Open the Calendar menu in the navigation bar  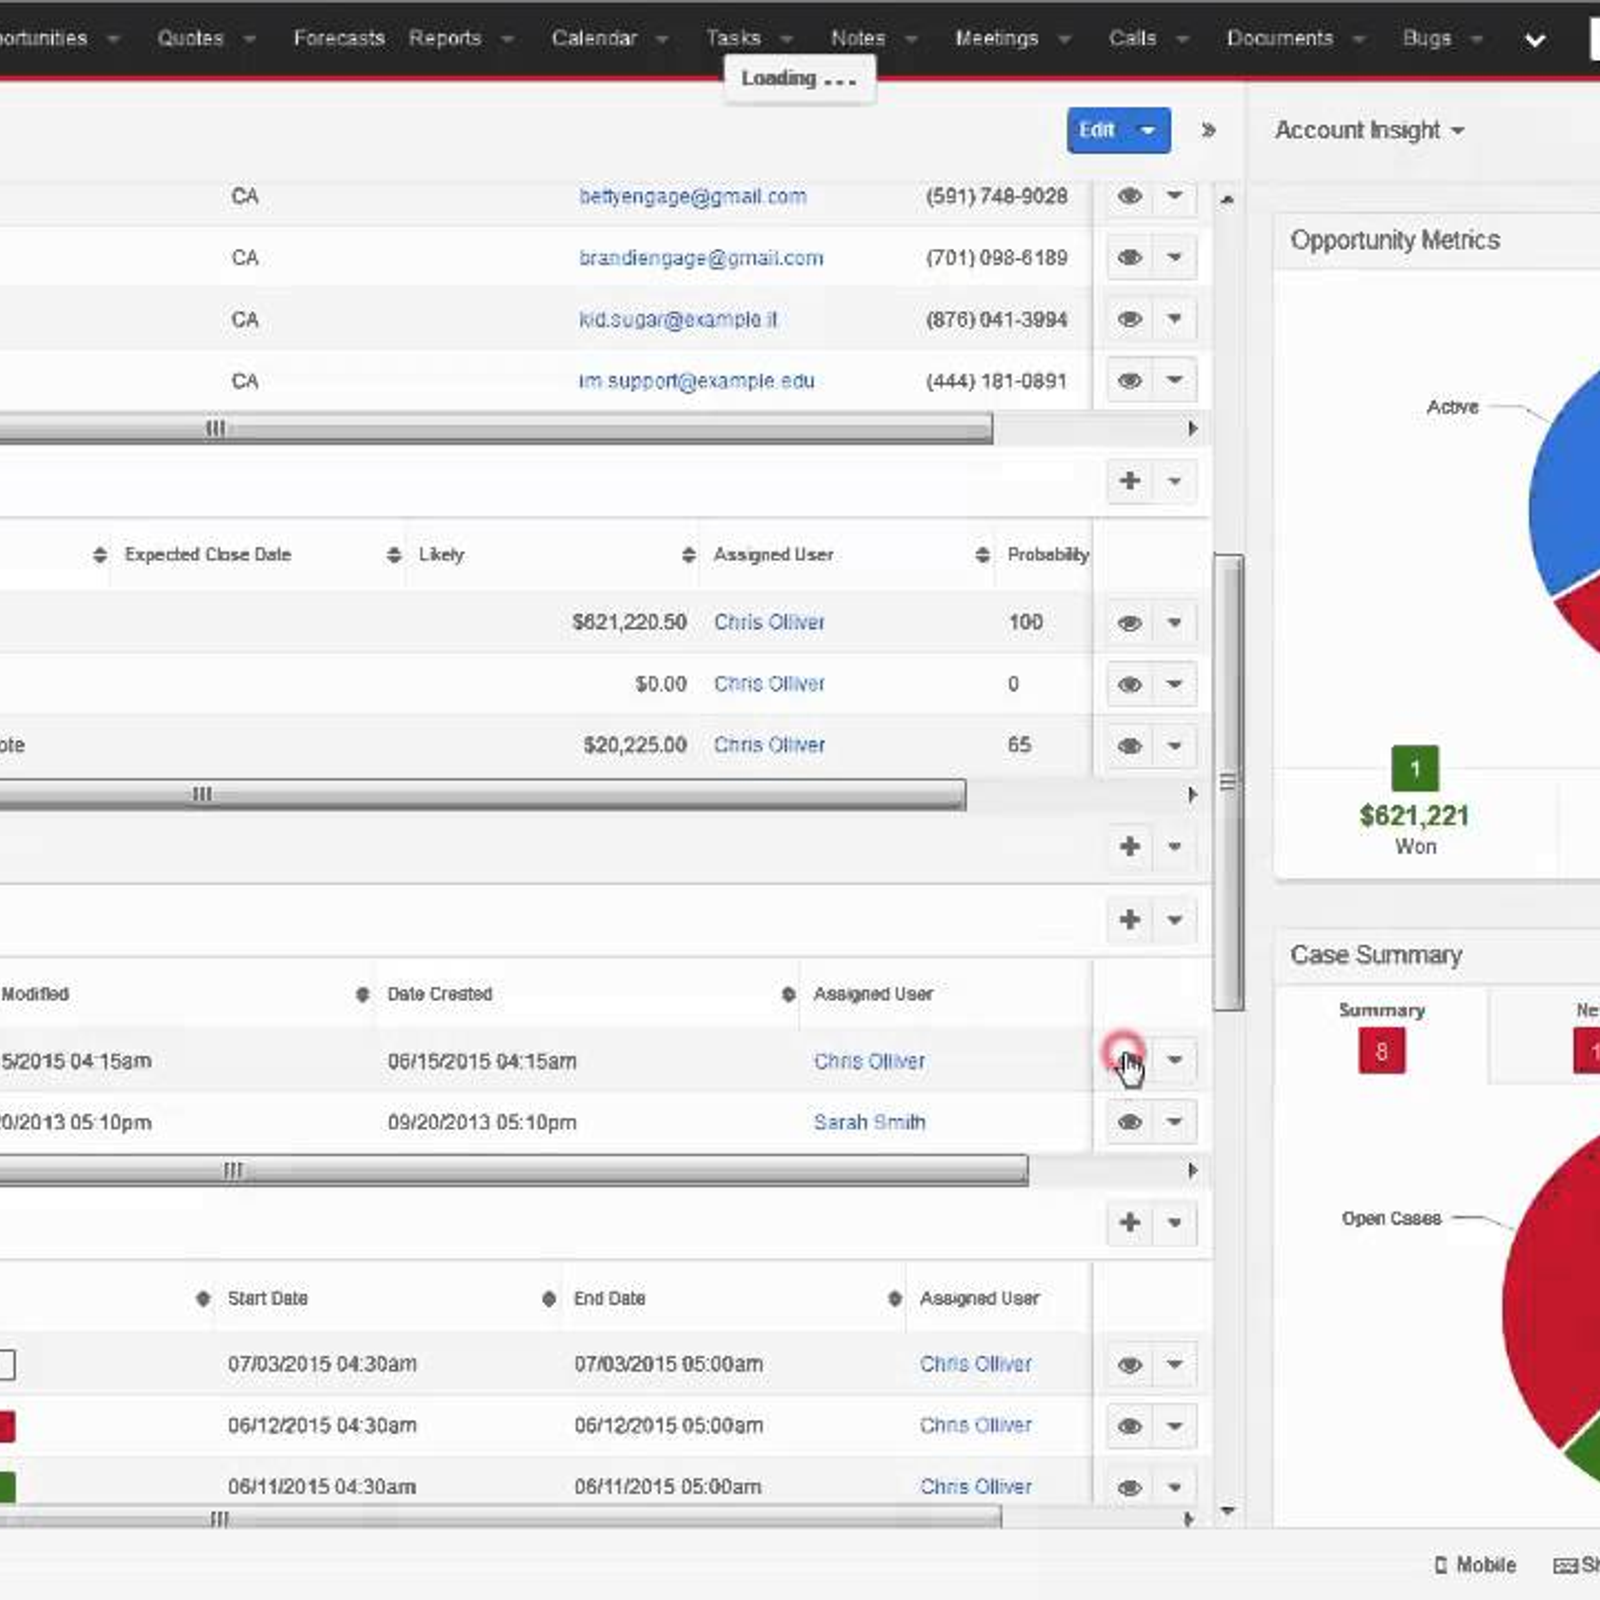594,38
